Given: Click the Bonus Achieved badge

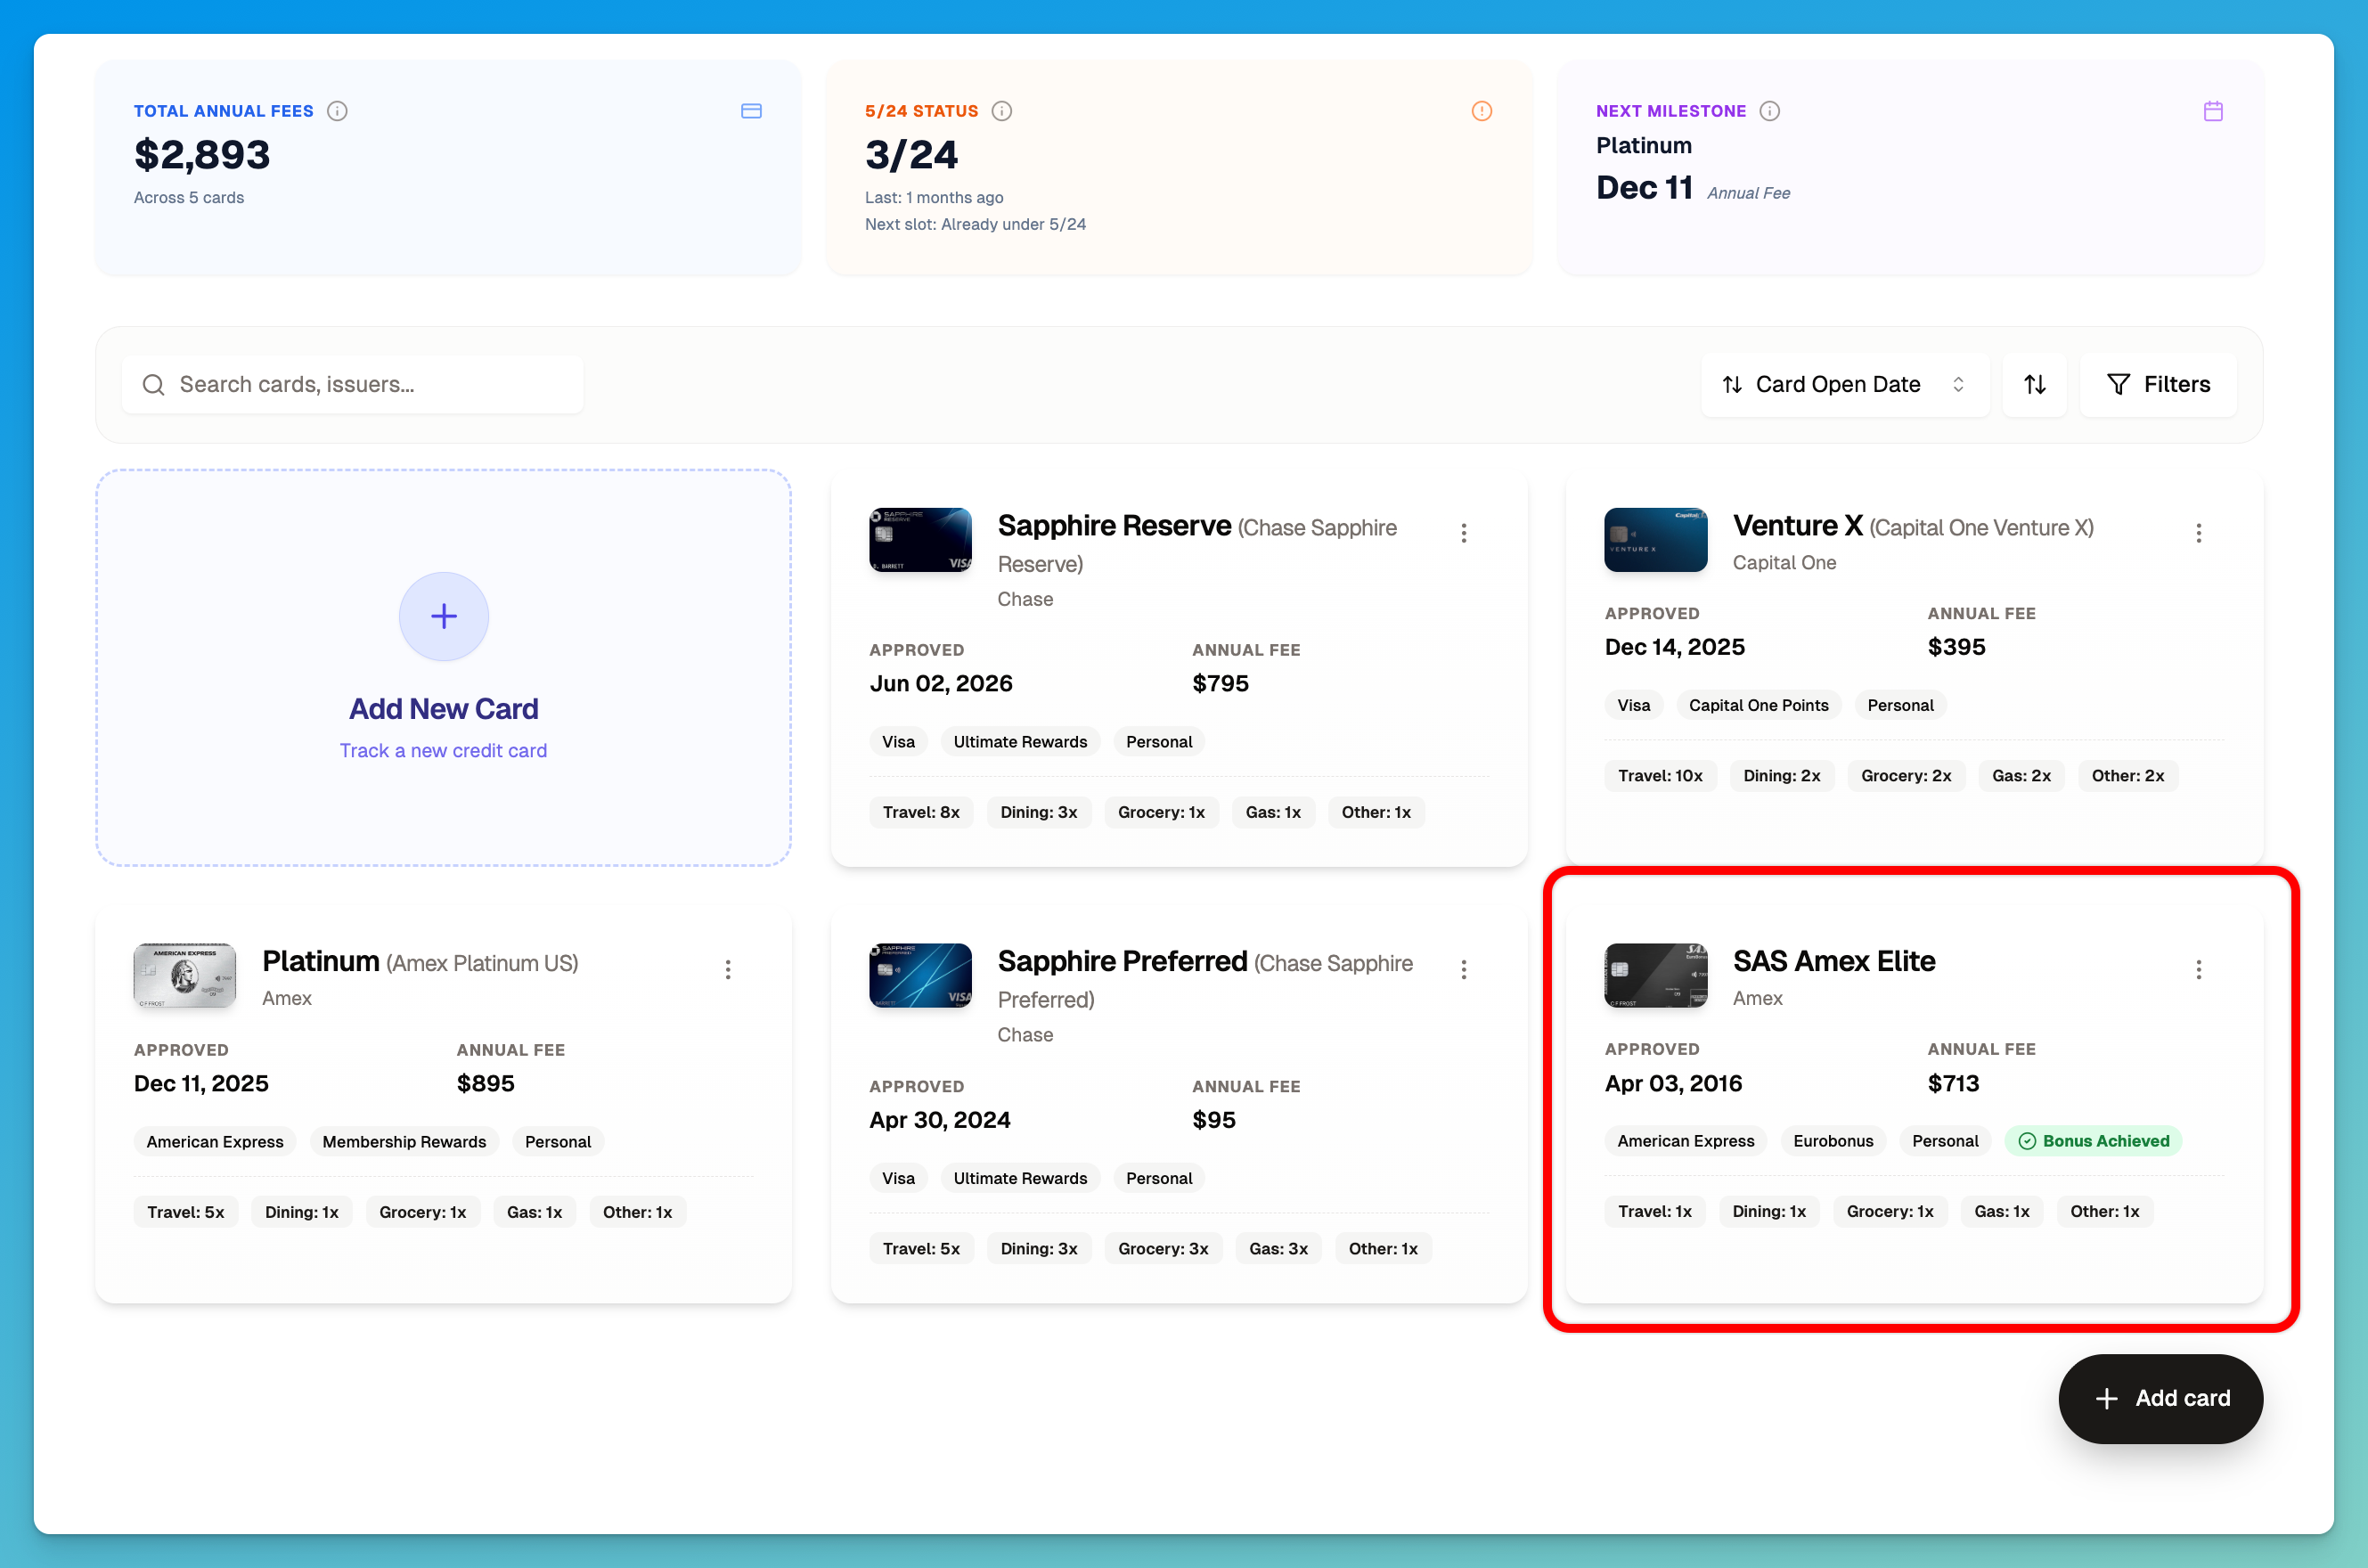Looking at the screenshot, I should tap(2093, 1141).
